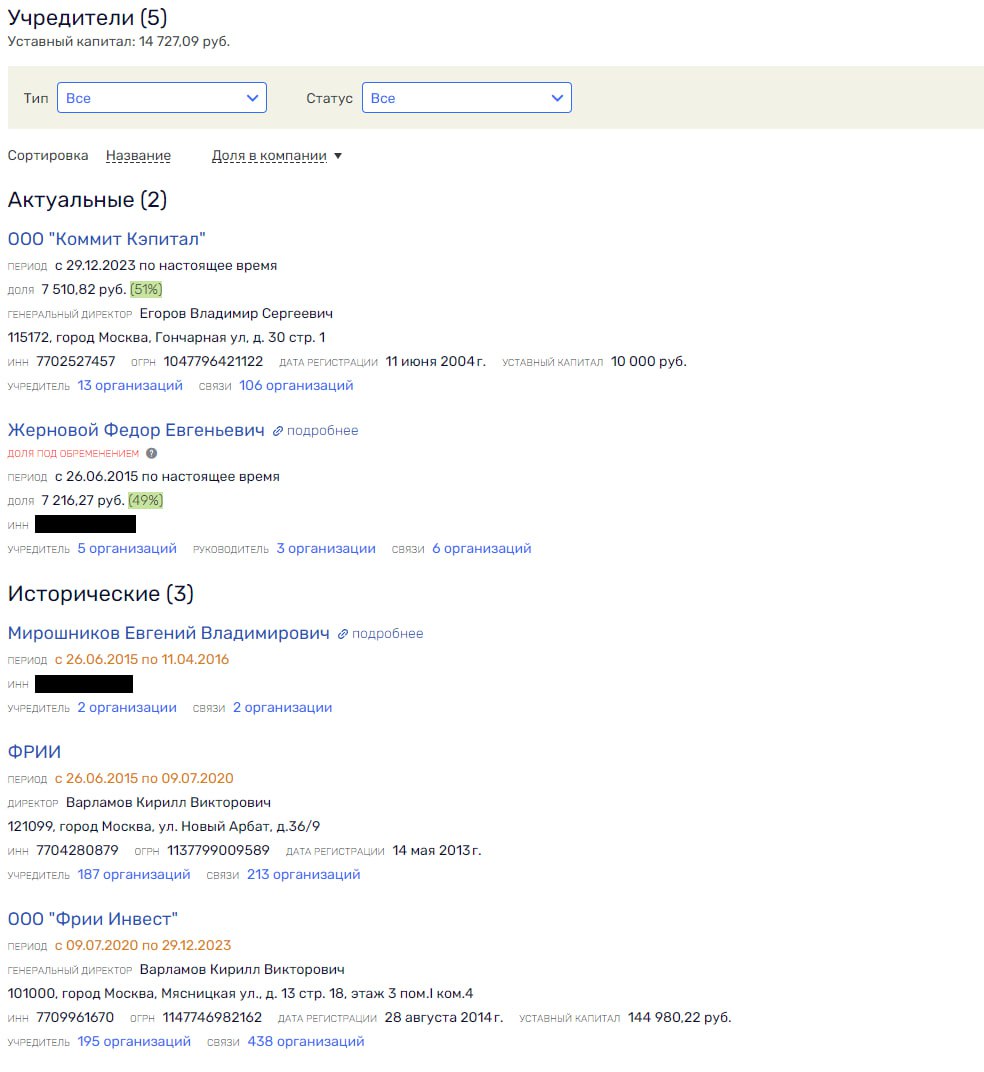The width and height of the screenshot is (984, 1072).
Task: View 5 организаций founded by Жерновой
Action: point(127,548)
